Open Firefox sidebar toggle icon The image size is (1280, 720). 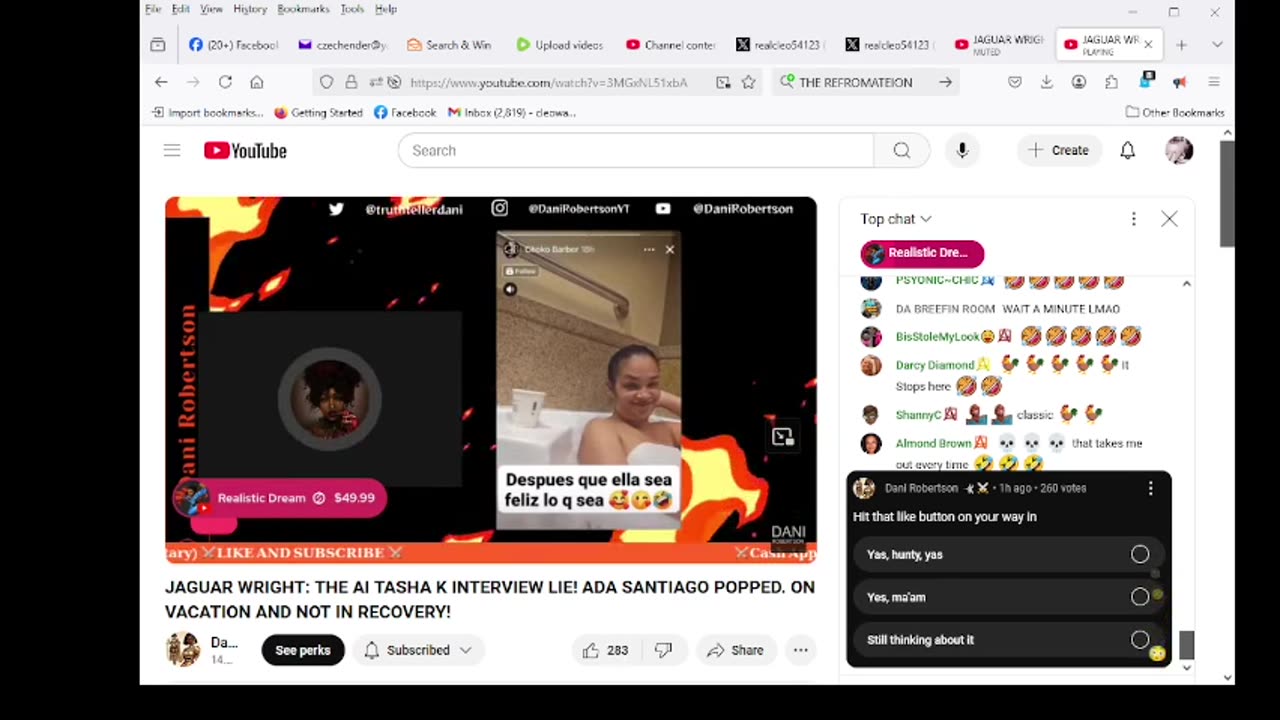(158, 45)
